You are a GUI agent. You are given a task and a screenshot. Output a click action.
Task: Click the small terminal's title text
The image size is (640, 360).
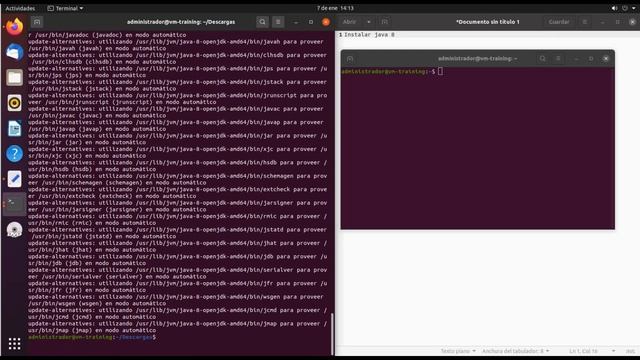(477, 59)
